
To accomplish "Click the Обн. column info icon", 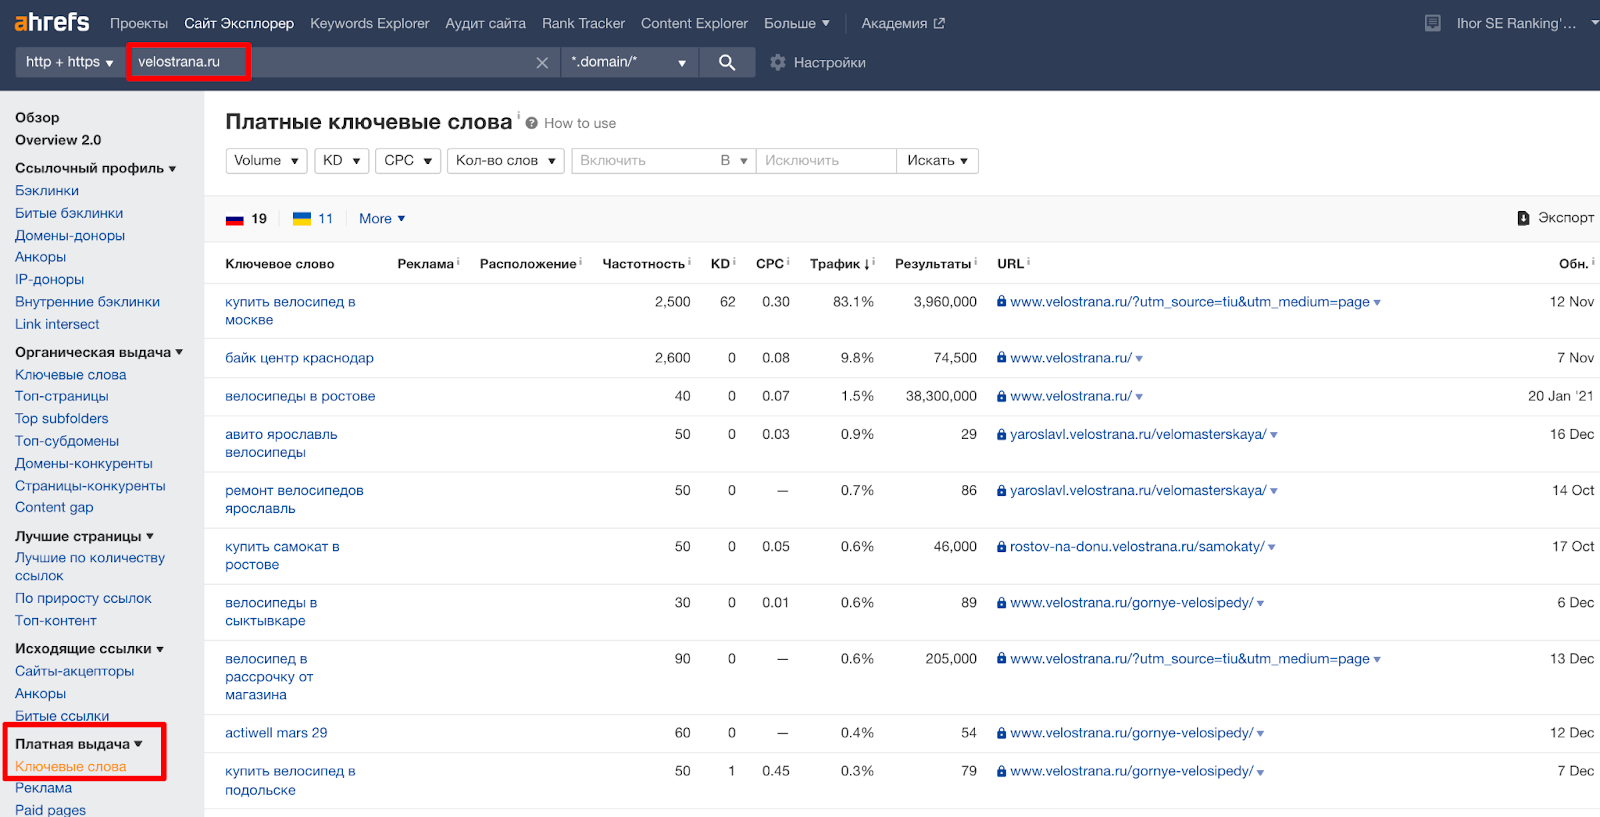I will (1593, 262).
